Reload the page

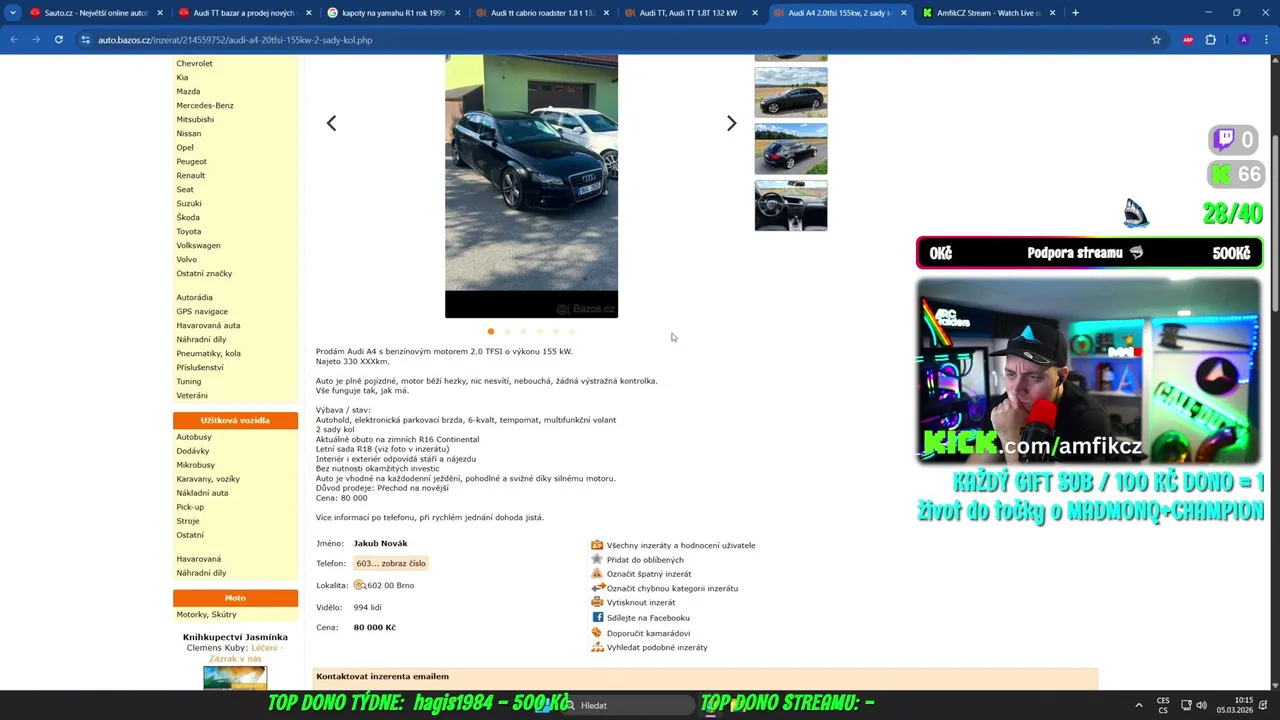[x=59, y=40]
